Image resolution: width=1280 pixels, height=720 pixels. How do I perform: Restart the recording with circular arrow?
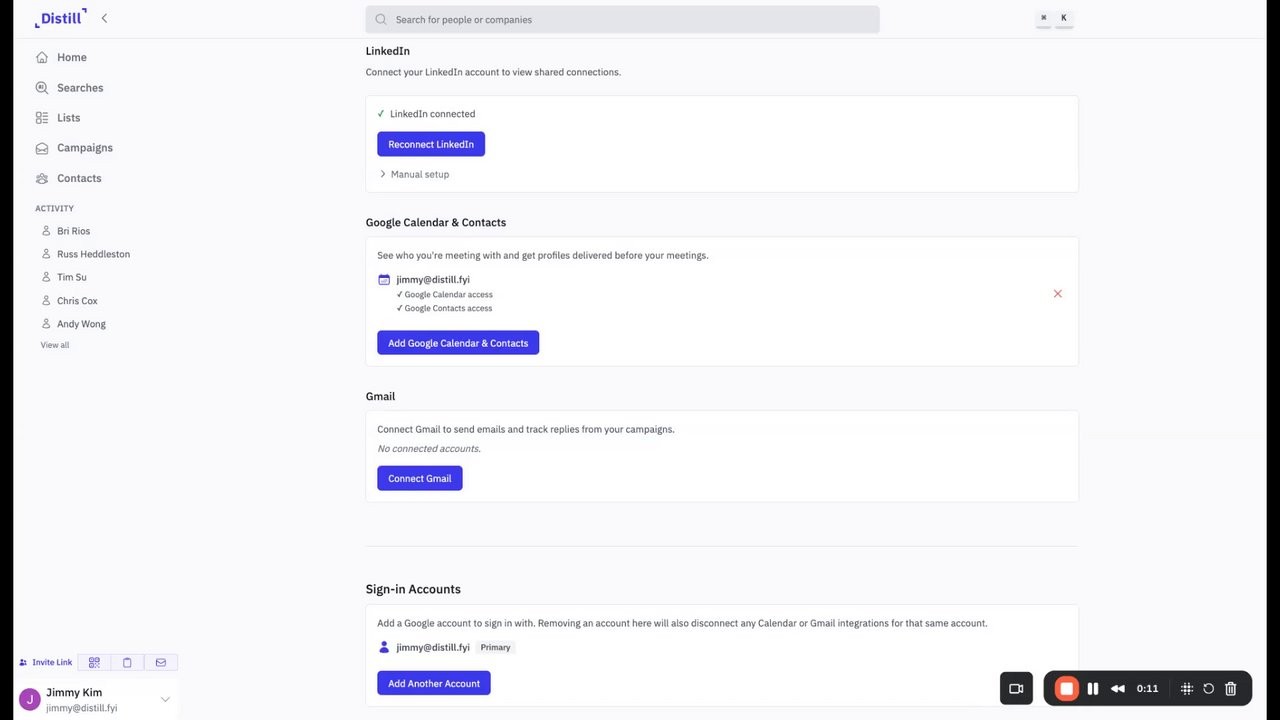tap(1208, 688)
